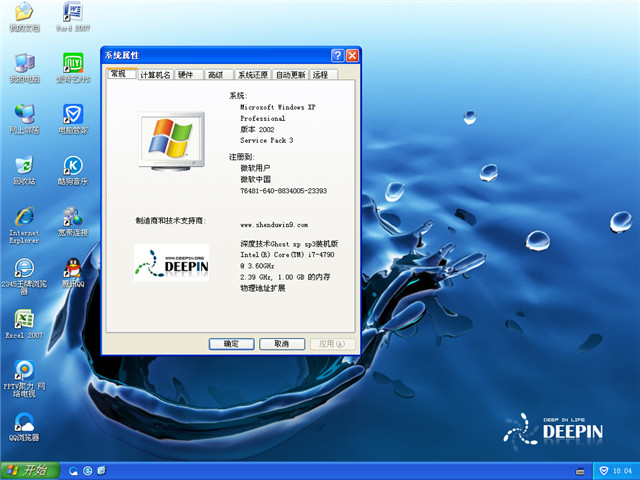Switch to the 计算机名 tab
Screen dimensions: 640x480
155,75
